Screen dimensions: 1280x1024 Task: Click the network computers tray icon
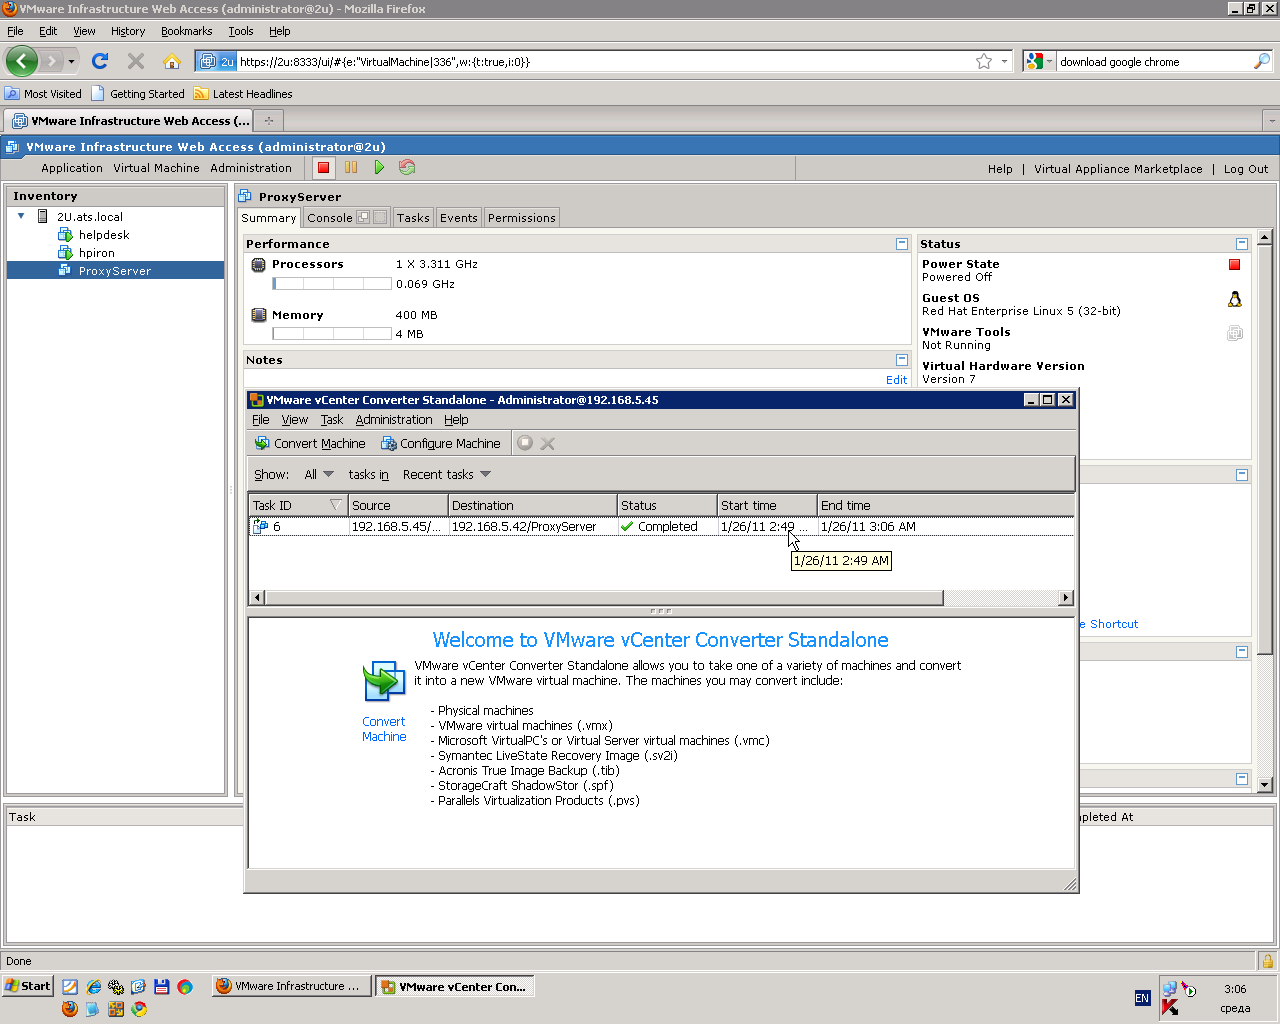click(1169, 989)
